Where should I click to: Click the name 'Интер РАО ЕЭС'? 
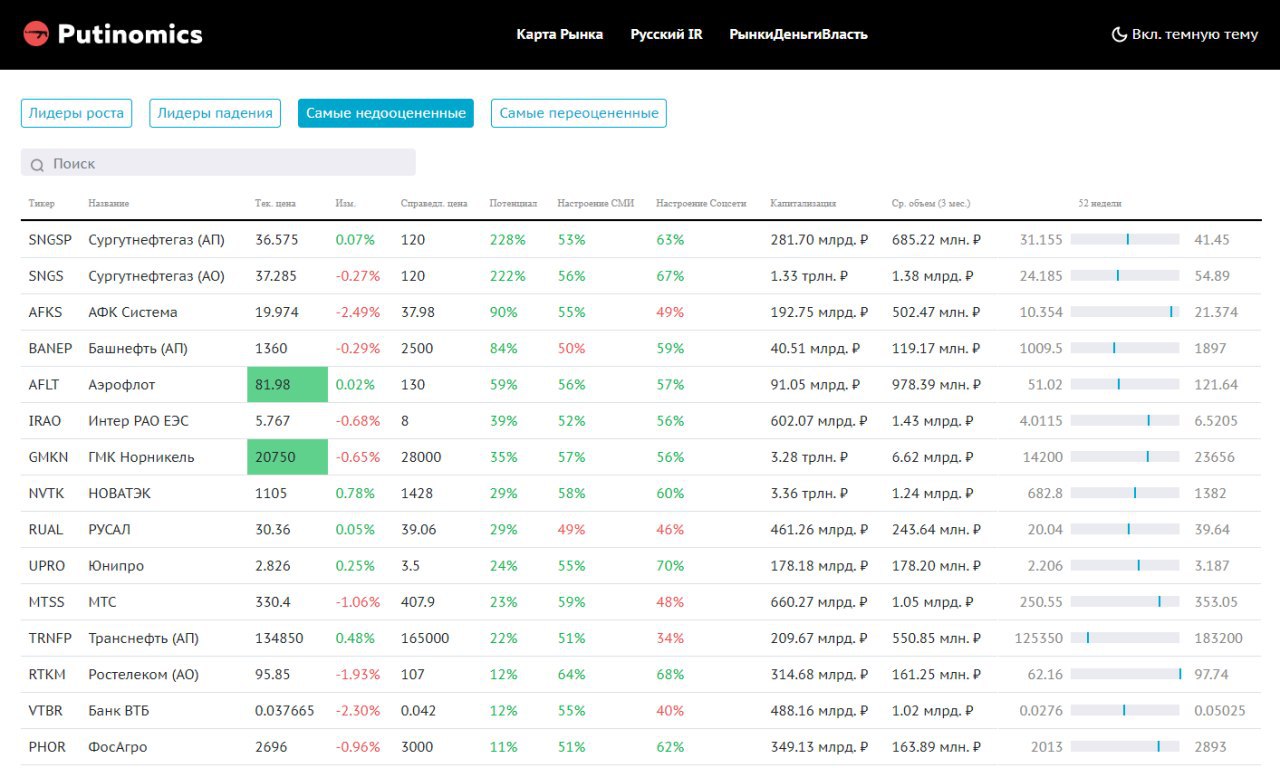(x=138, y=421)
